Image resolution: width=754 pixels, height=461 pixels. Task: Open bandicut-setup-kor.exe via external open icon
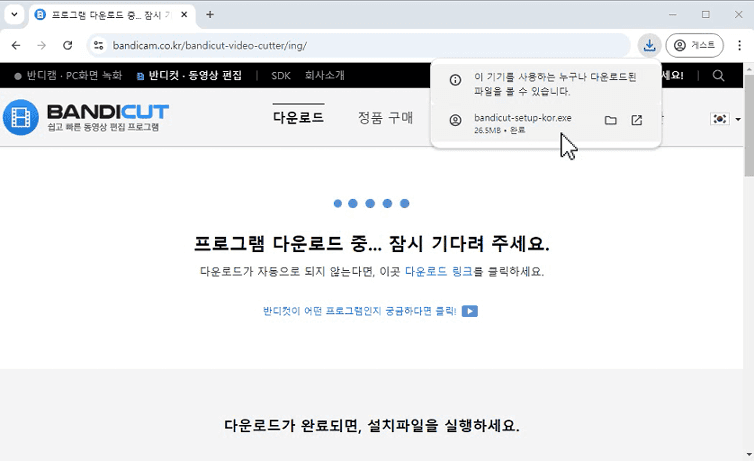[x=637, y=120]
